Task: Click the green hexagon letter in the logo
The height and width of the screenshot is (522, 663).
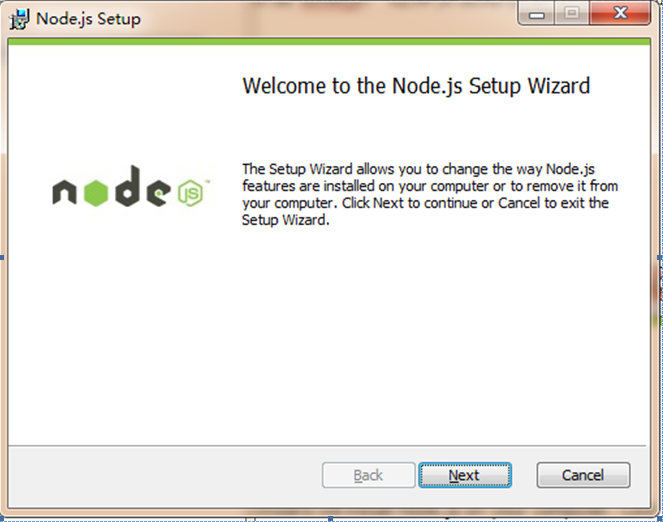Action: (x=96, y=193)
